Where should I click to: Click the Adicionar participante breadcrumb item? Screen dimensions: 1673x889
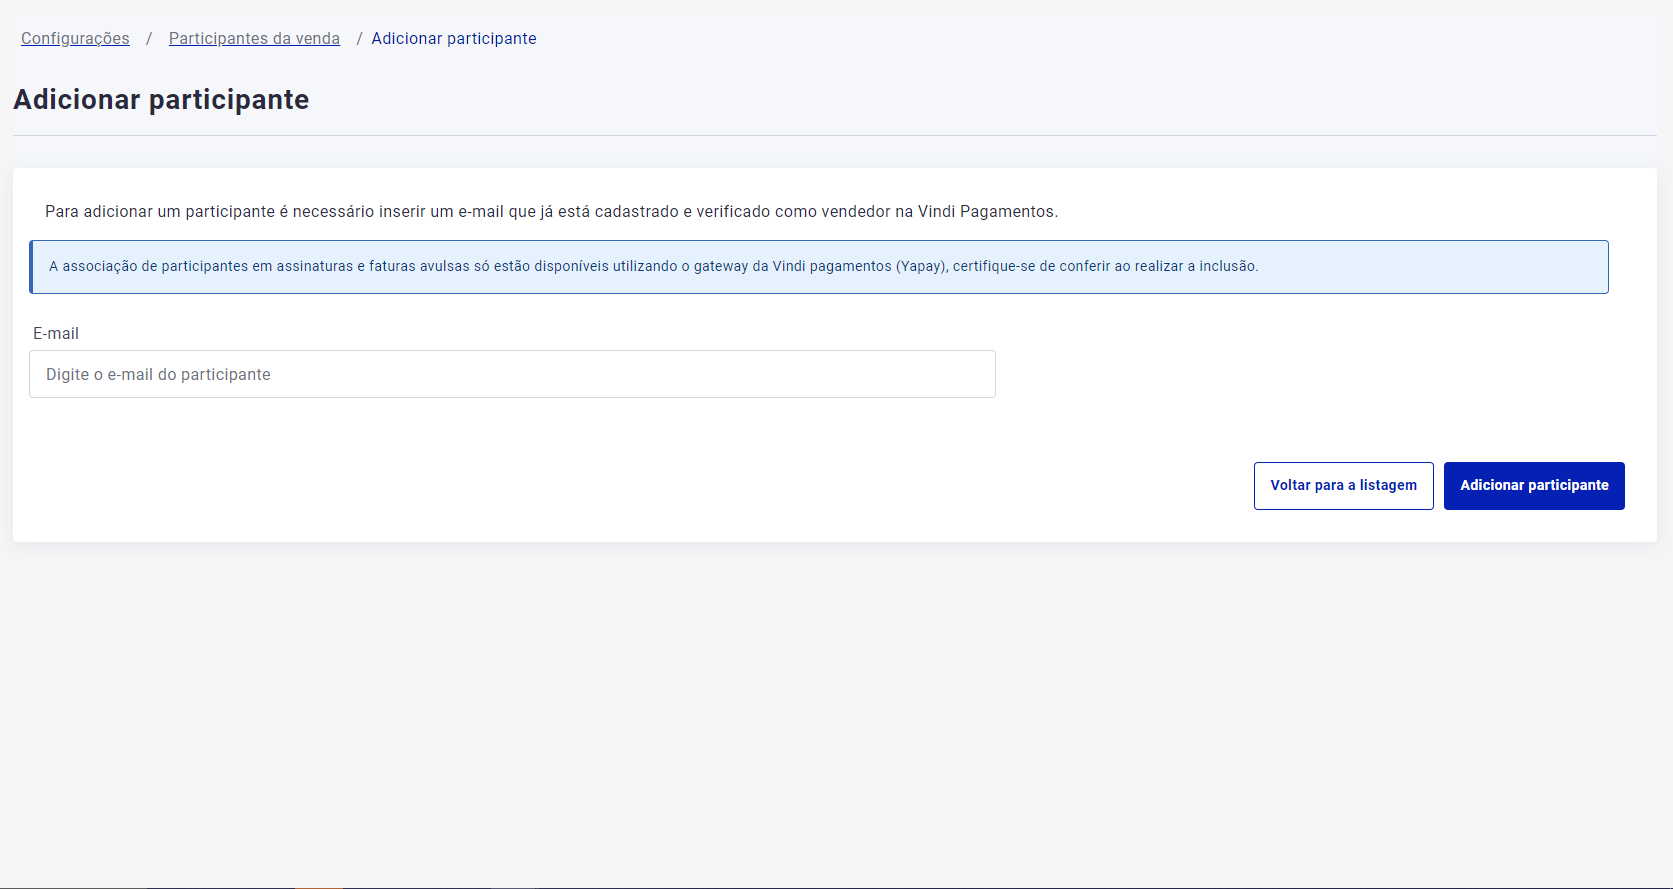(454, 38)
